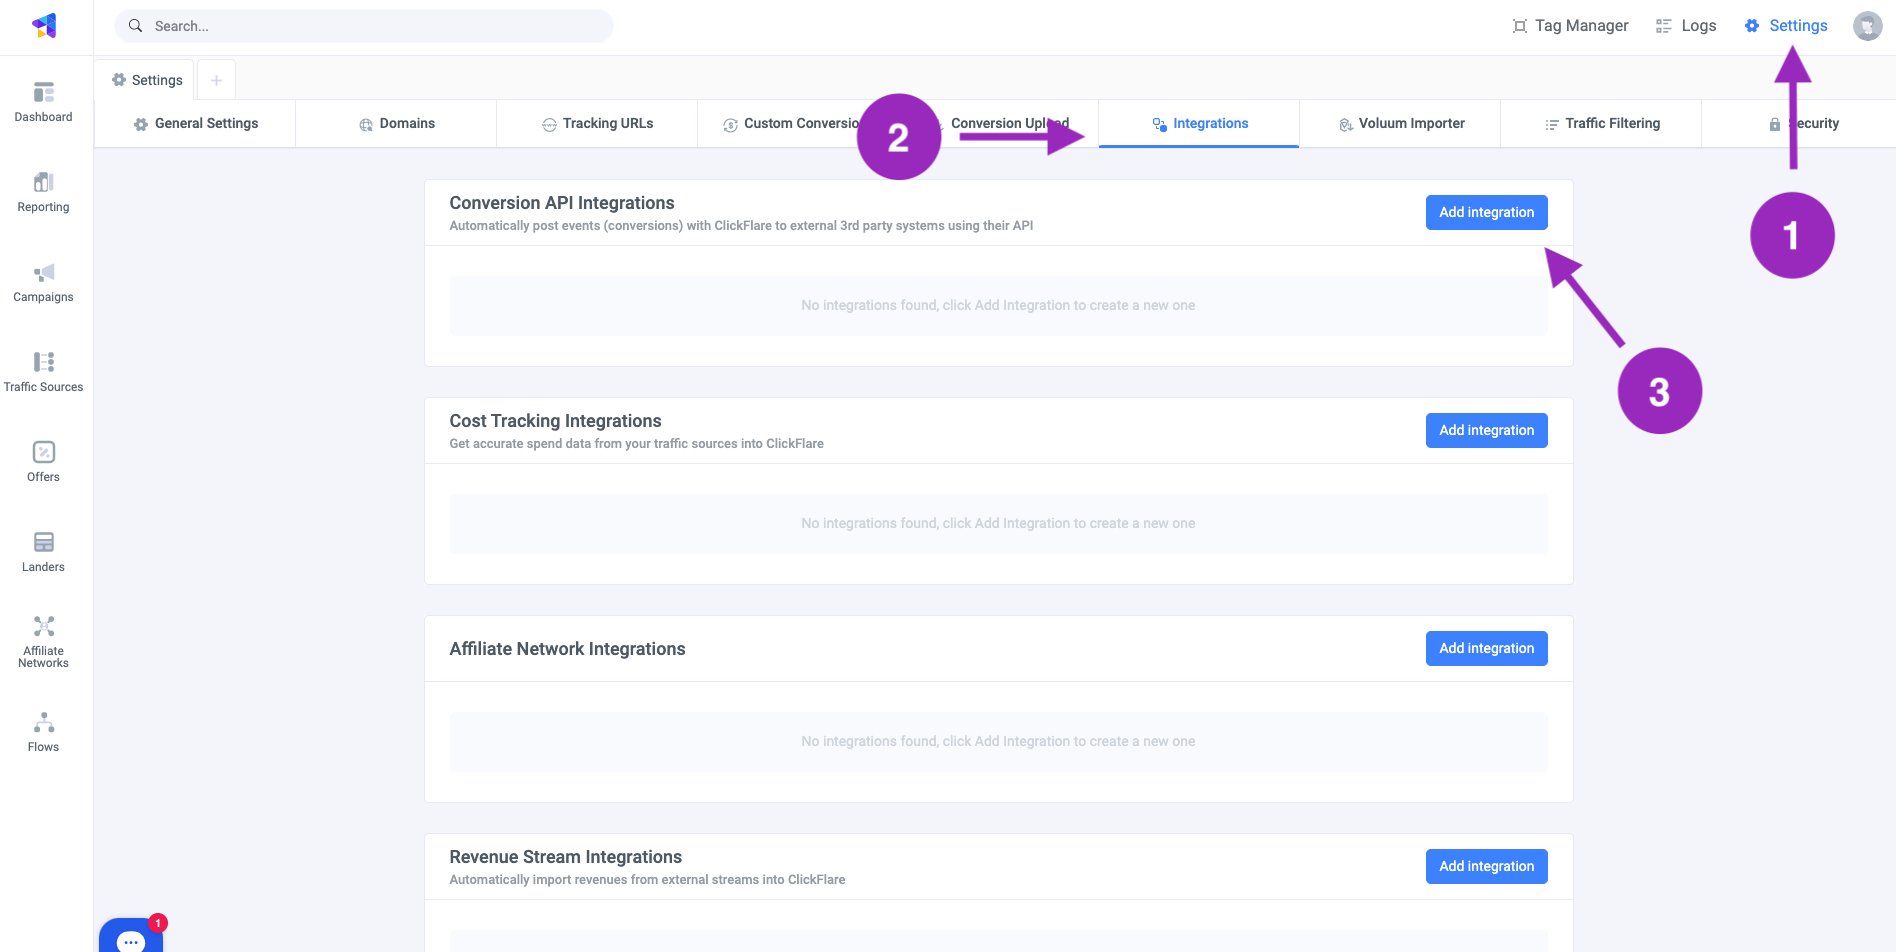The image size is (1896, 952).
Task: Click the Integrations tab icon
Action: (1160, 124)
